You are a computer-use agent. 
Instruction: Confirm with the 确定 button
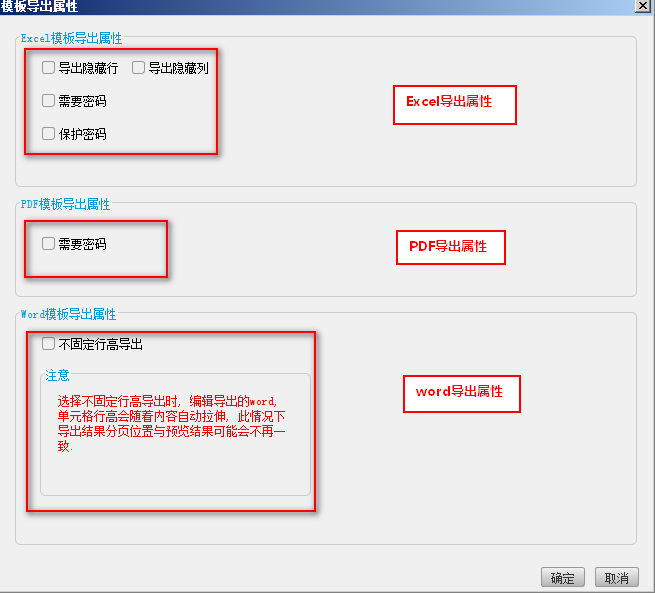562,578
